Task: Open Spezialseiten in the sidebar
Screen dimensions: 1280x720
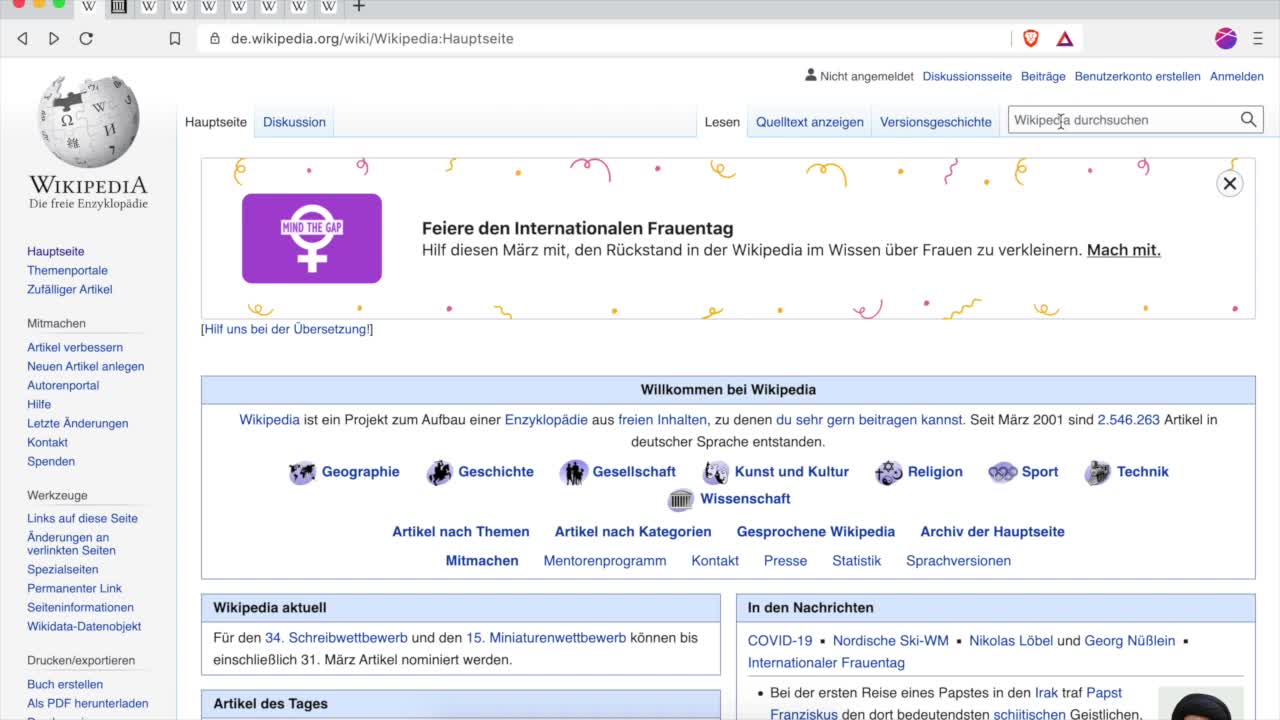Action: [62, 569]
